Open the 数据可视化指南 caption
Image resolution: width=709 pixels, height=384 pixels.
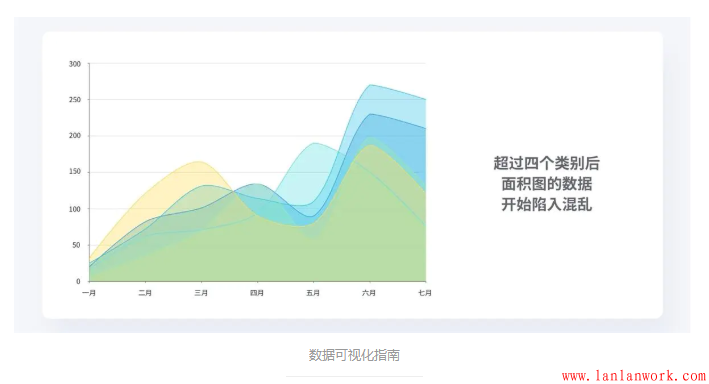354,355
